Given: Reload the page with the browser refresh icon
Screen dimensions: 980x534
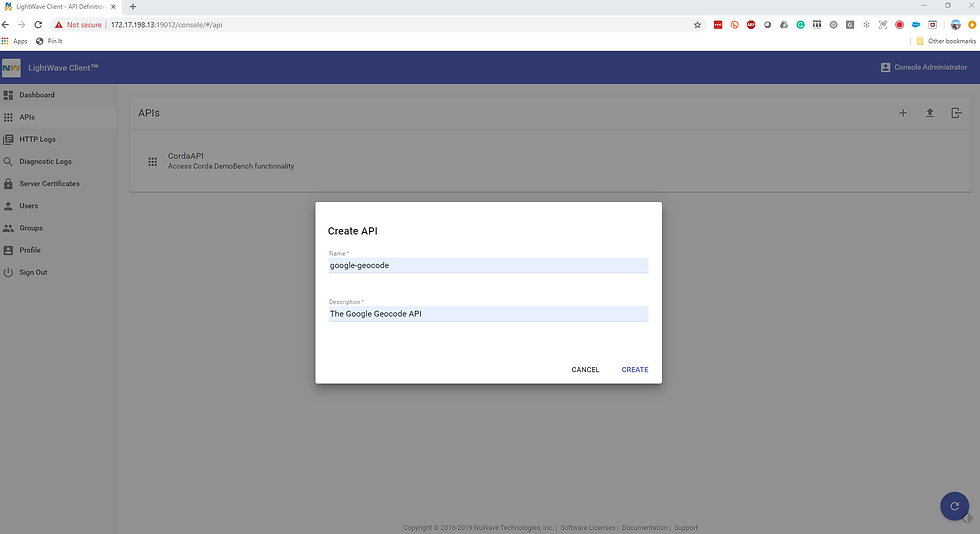Looking at the screenshot, I should click(38, 25).
